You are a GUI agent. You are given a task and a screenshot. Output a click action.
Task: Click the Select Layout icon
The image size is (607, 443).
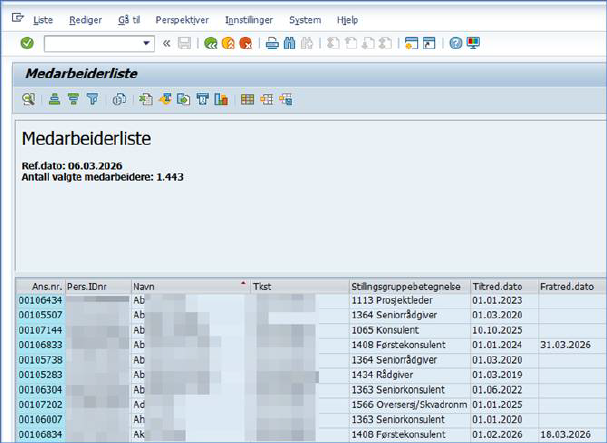click(266, 100)
